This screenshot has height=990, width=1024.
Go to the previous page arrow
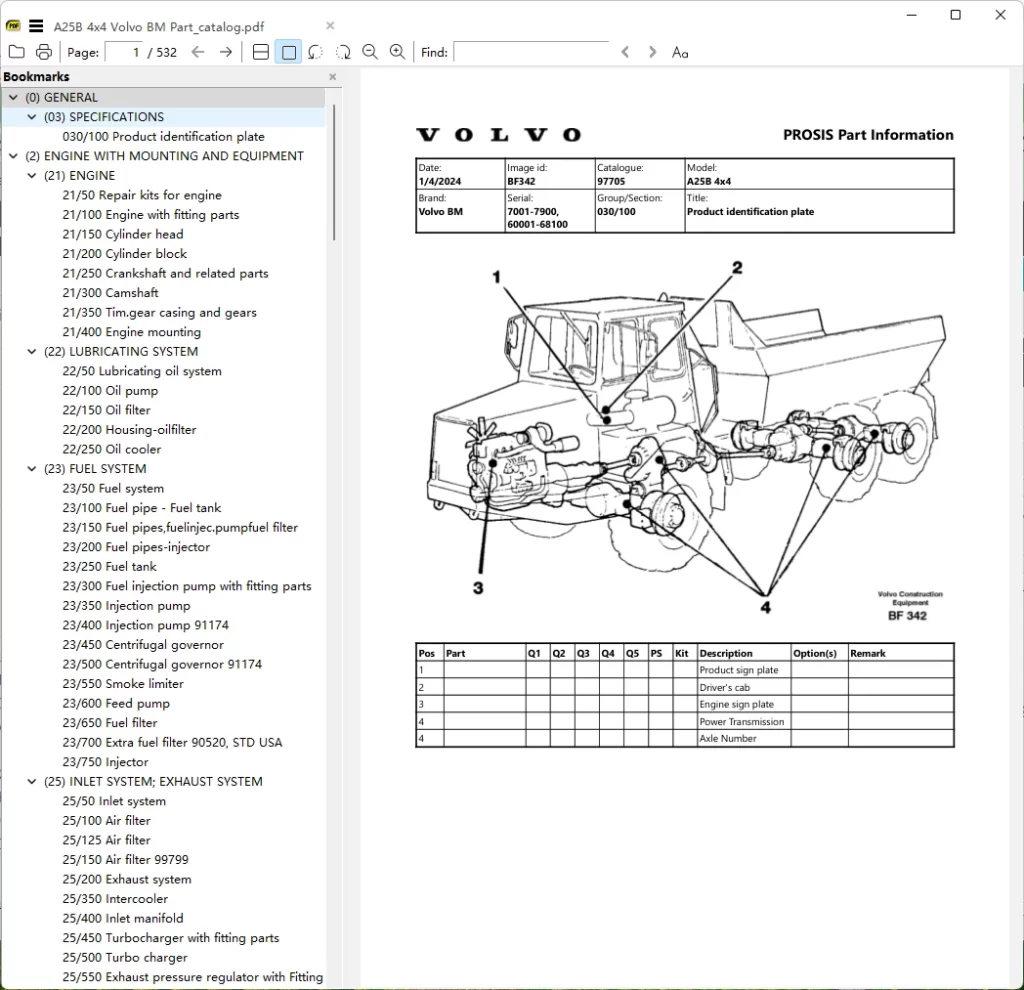coord(198,52)
